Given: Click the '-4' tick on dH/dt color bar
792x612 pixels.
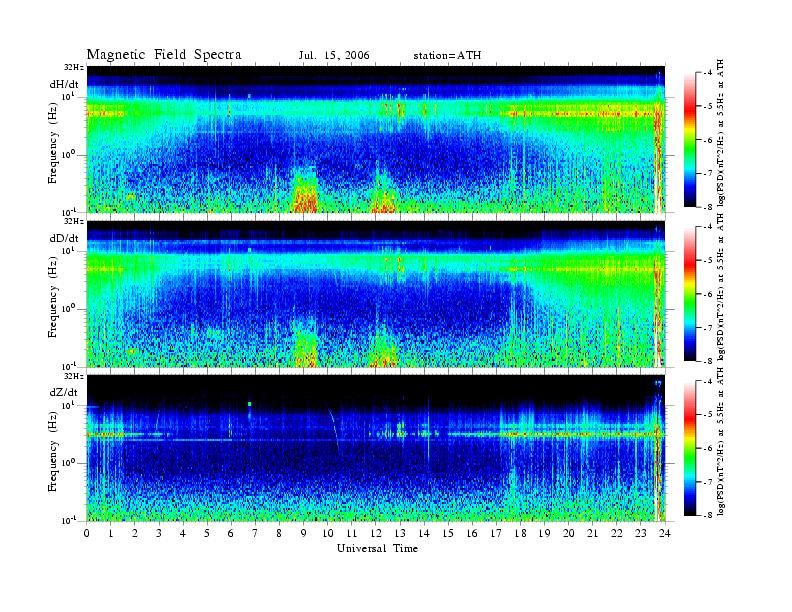Looking at the screenshot, I should tap(709, 73).
